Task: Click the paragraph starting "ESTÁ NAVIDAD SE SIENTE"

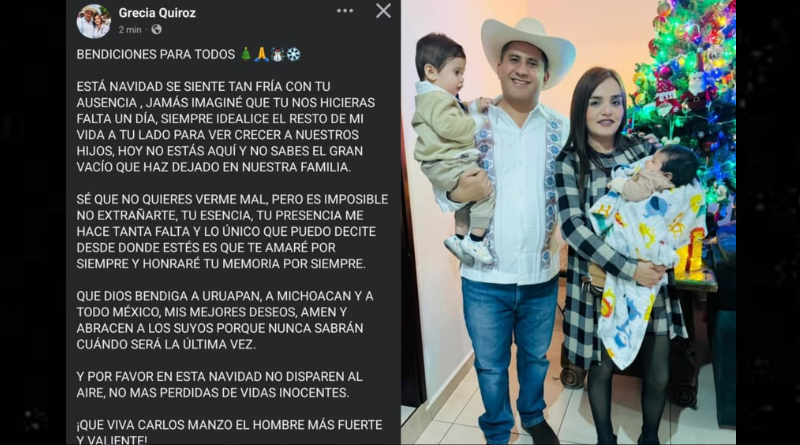Action: pyautogui.click(x=226, y=127)
